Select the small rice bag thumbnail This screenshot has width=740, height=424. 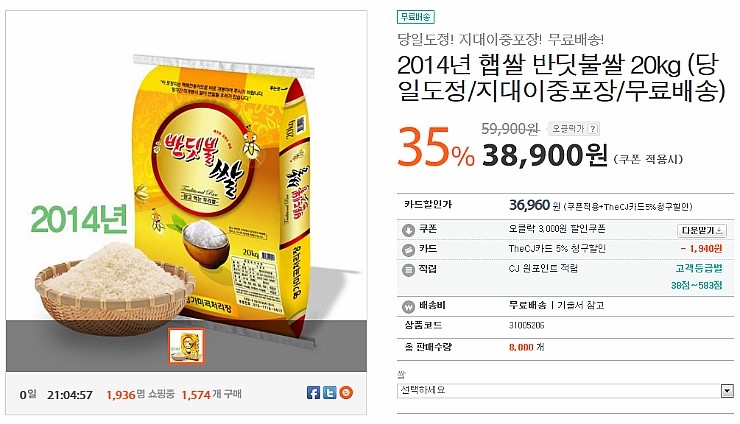(x=186, y=346)
